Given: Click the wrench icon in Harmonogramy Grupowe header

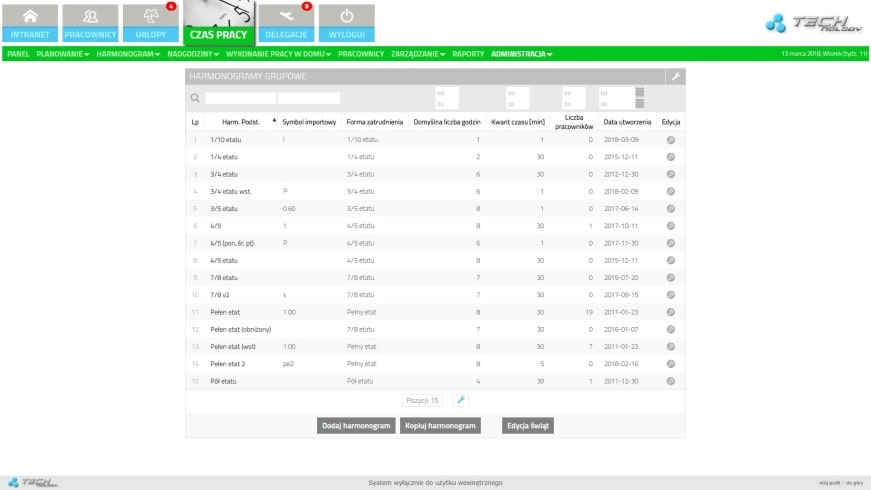Looking at the screenshot, I should pyautogui.click(x=677, y=76).
